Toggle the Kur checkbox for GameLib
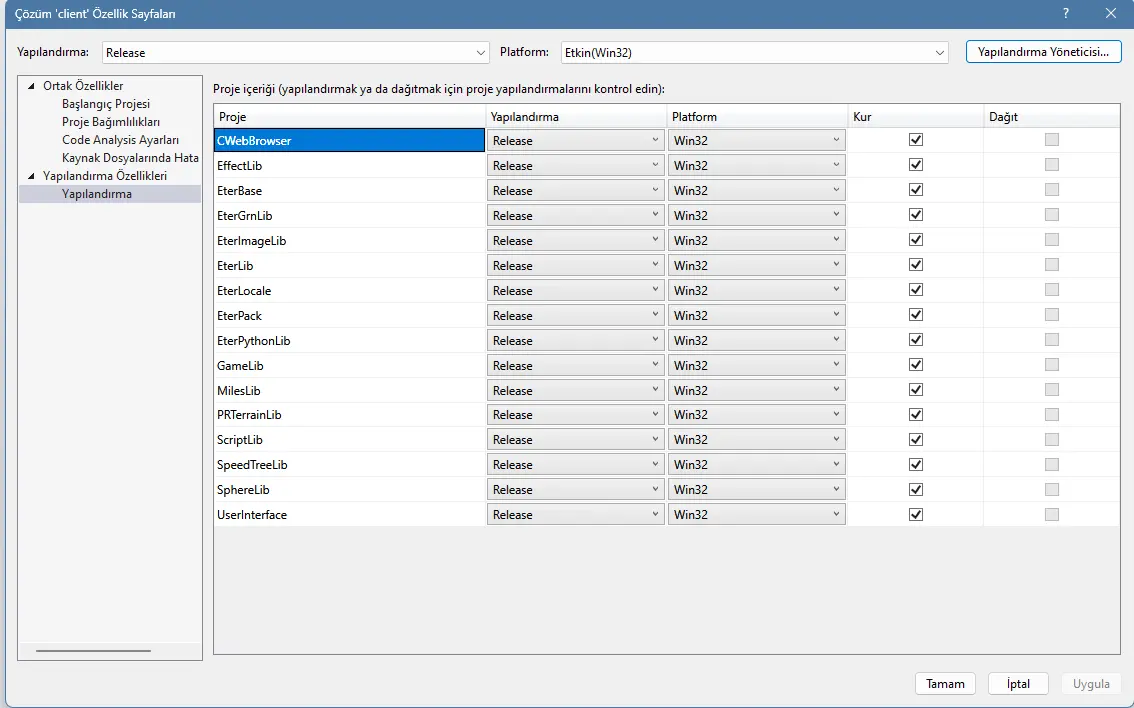The width and height of the screenshot is (1134, 708). coord(915,365)
